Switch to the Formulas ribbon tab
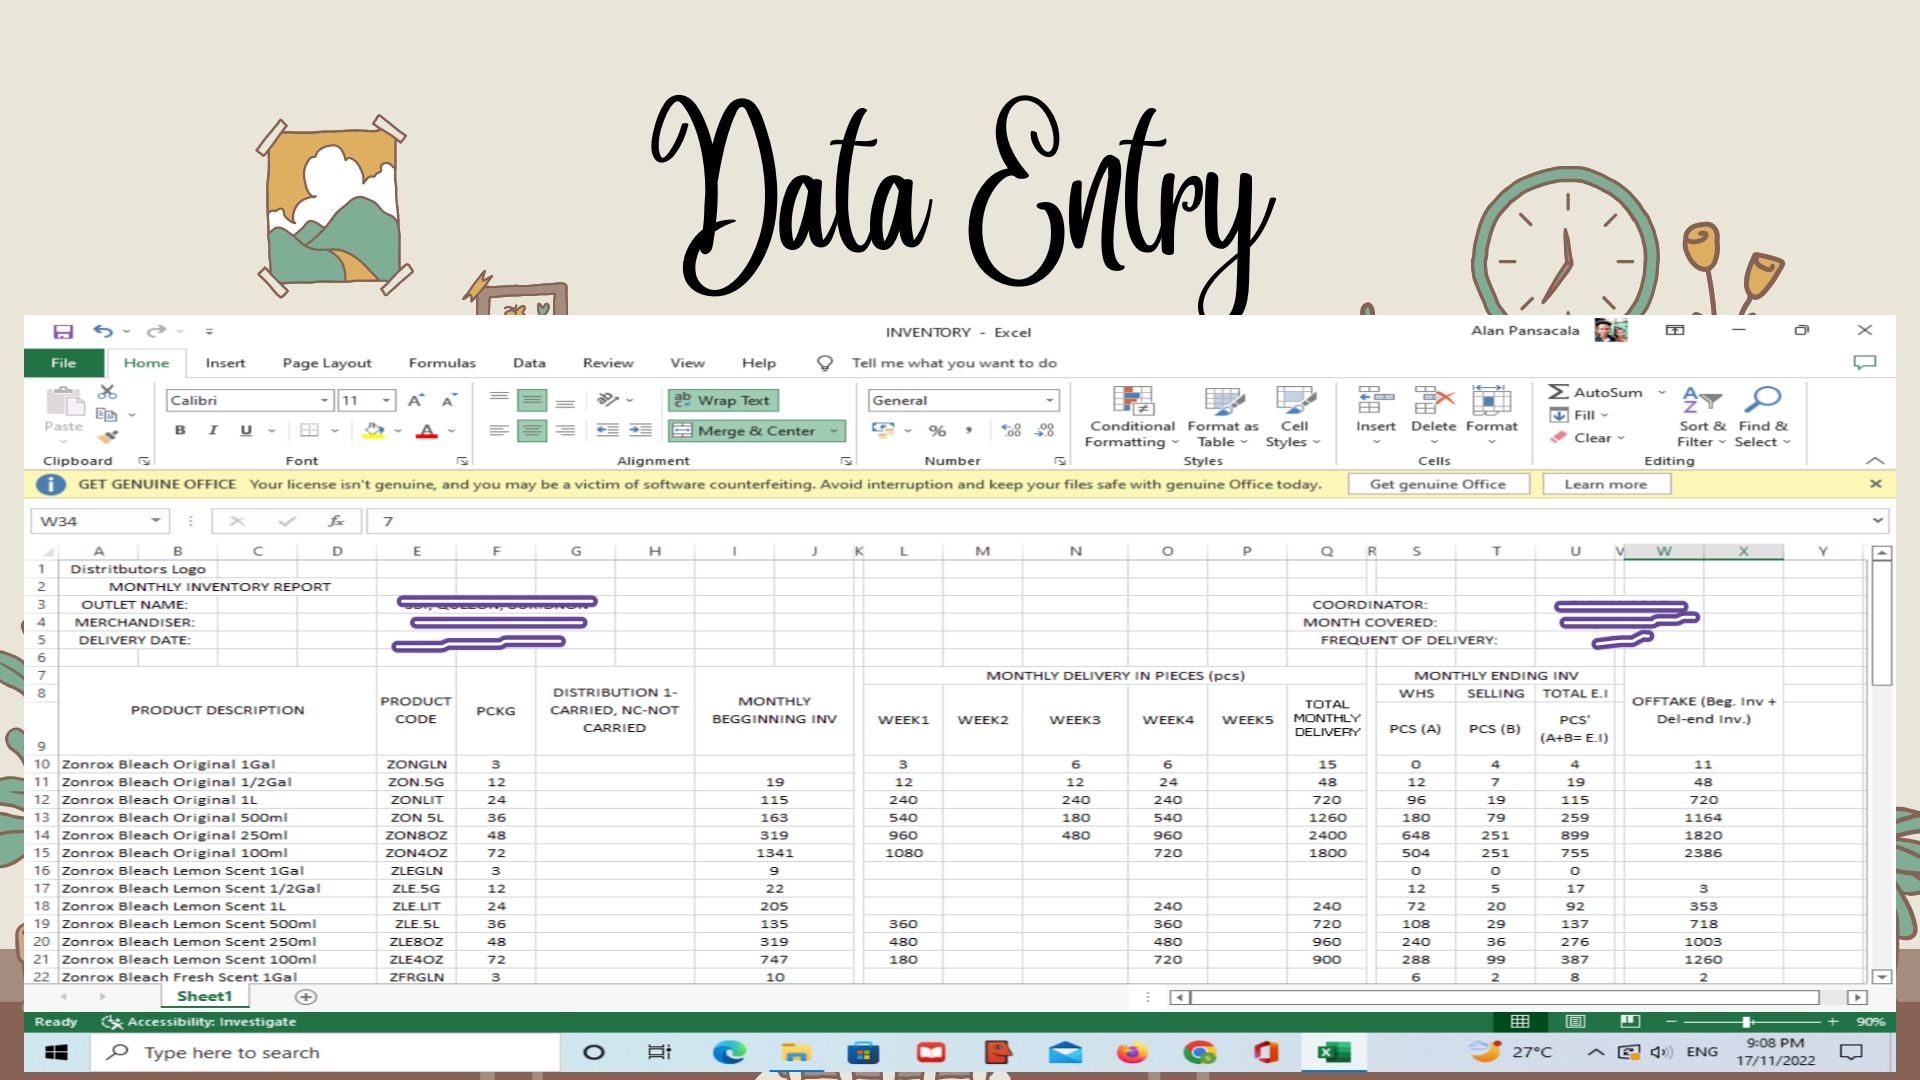Image resolution: width=1920 pixels, height=1080 pixels. coord(442,363)
